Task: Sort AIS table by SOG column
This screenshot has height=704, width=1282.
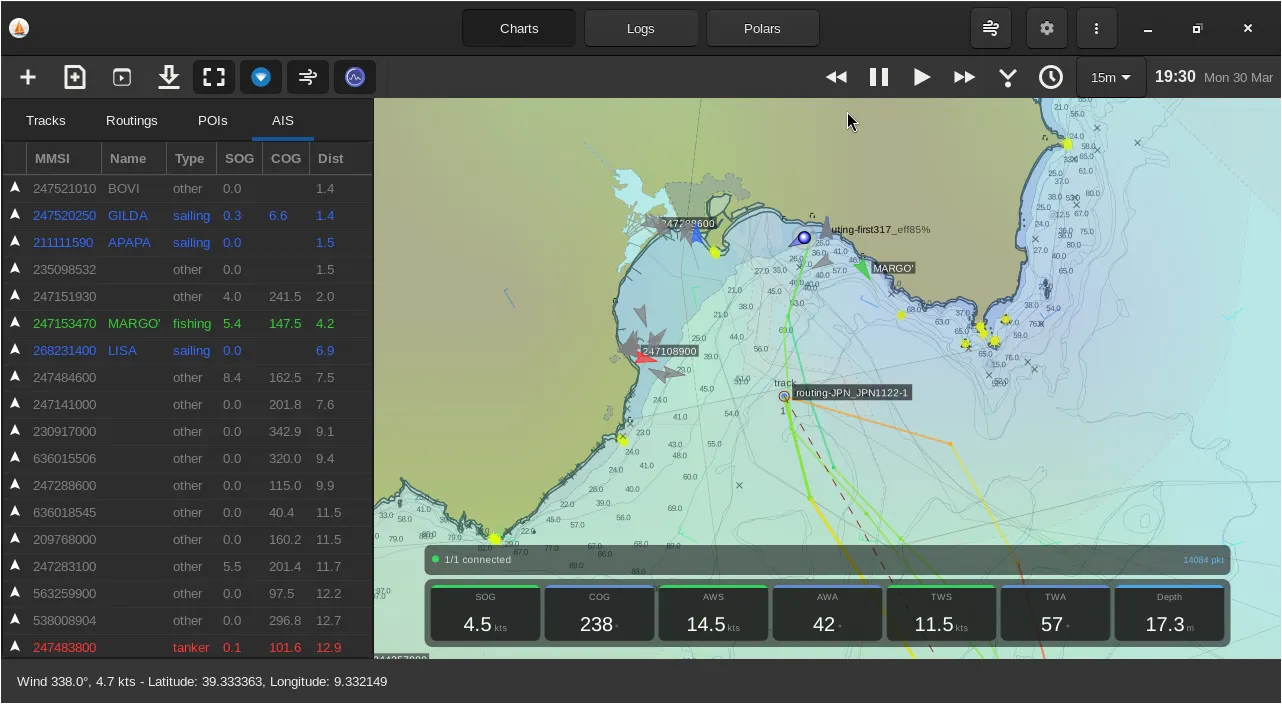Action: pyautogui.click(x=240, y=158)
